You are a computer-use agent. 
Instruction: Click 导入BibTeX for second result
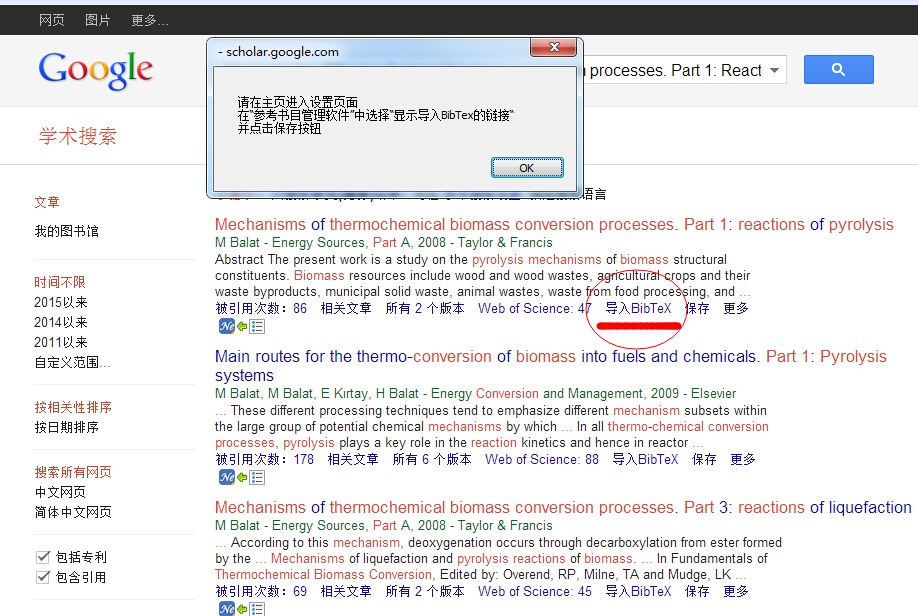tap(645, 459)
